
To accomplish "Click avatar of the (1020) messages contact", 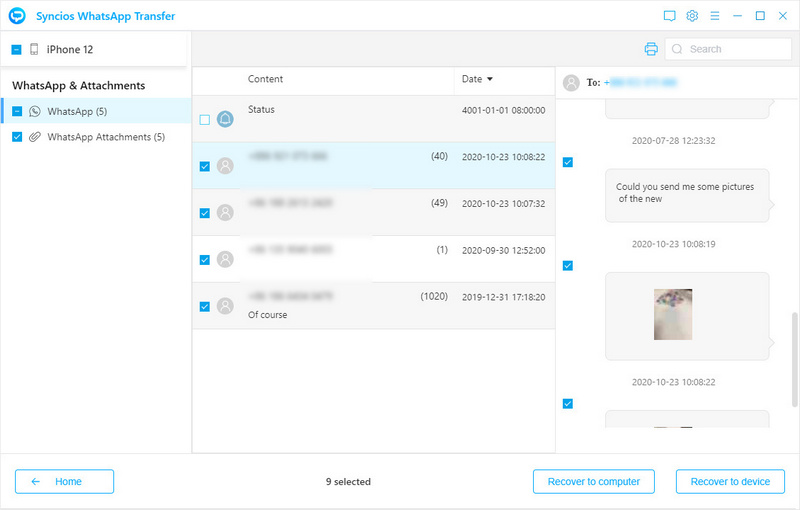I will coord(225,306).
